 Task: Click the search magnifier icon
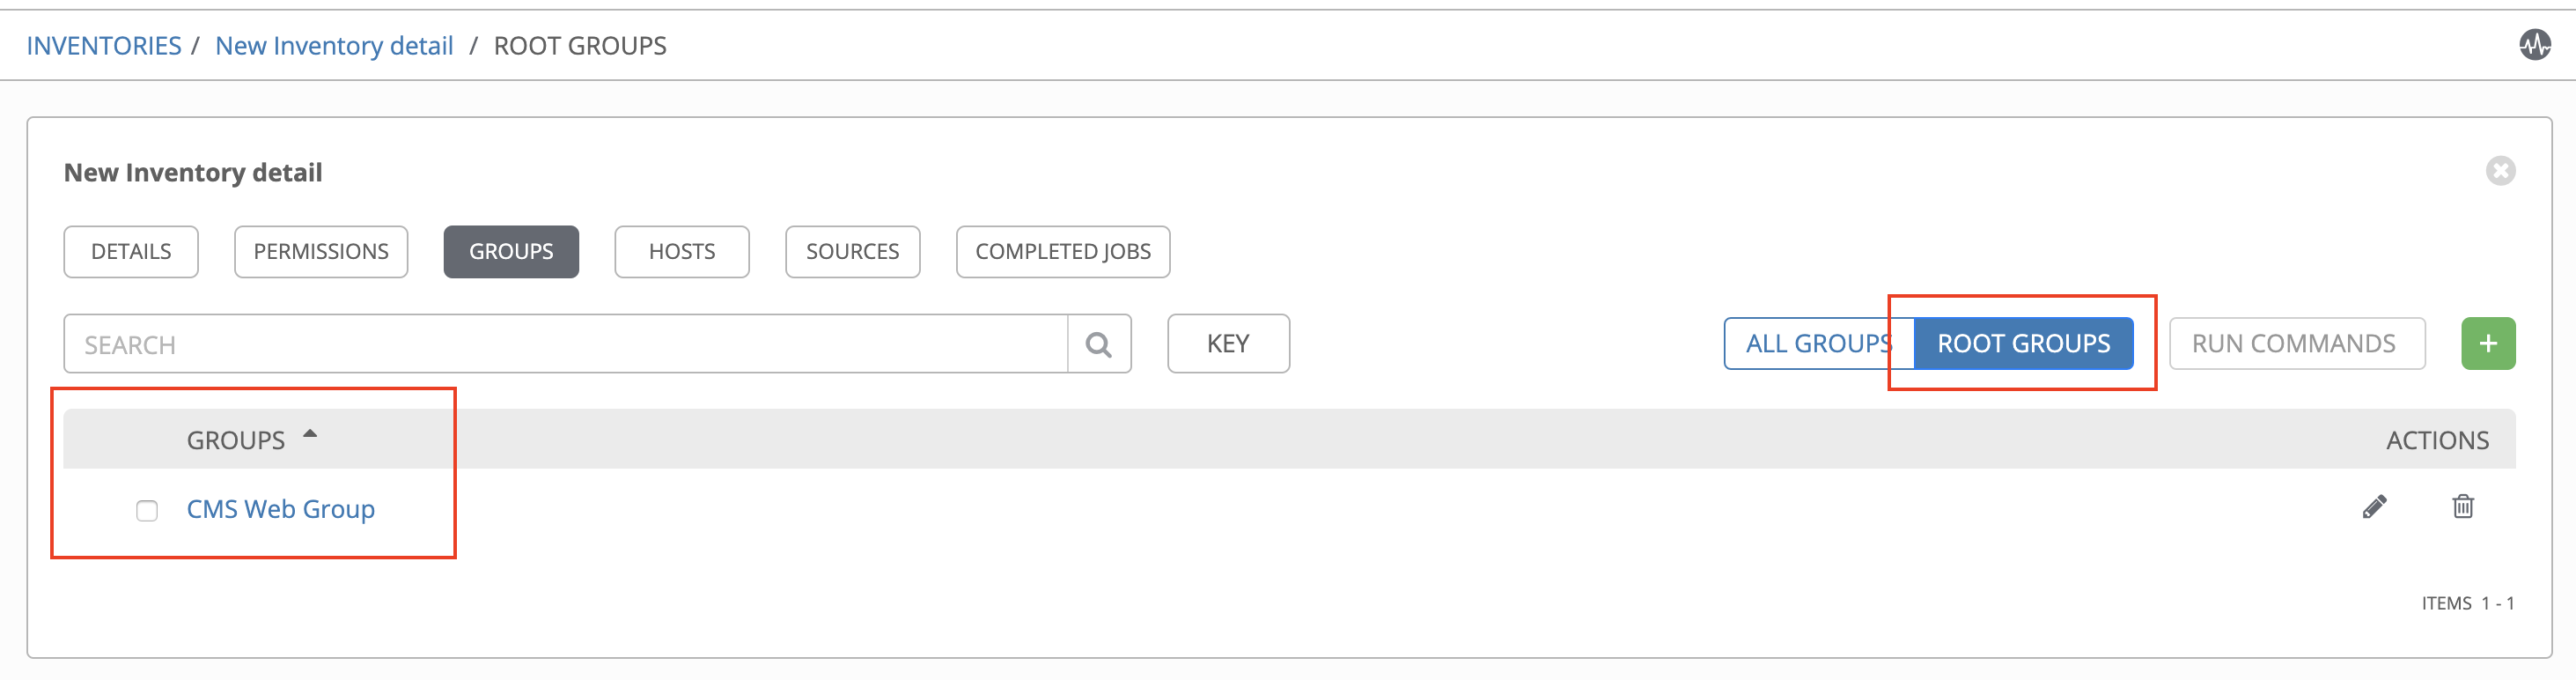click(x=1099, y=344)
